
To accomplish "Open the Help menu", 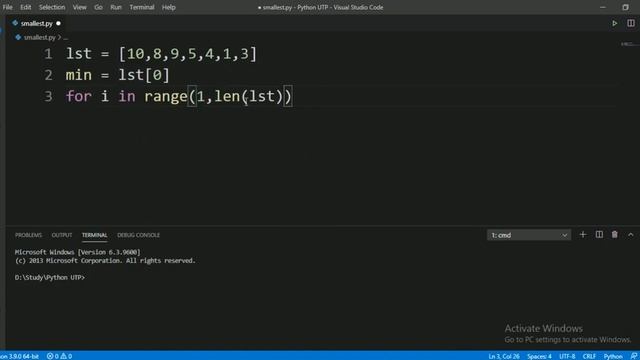I will 168,7.
